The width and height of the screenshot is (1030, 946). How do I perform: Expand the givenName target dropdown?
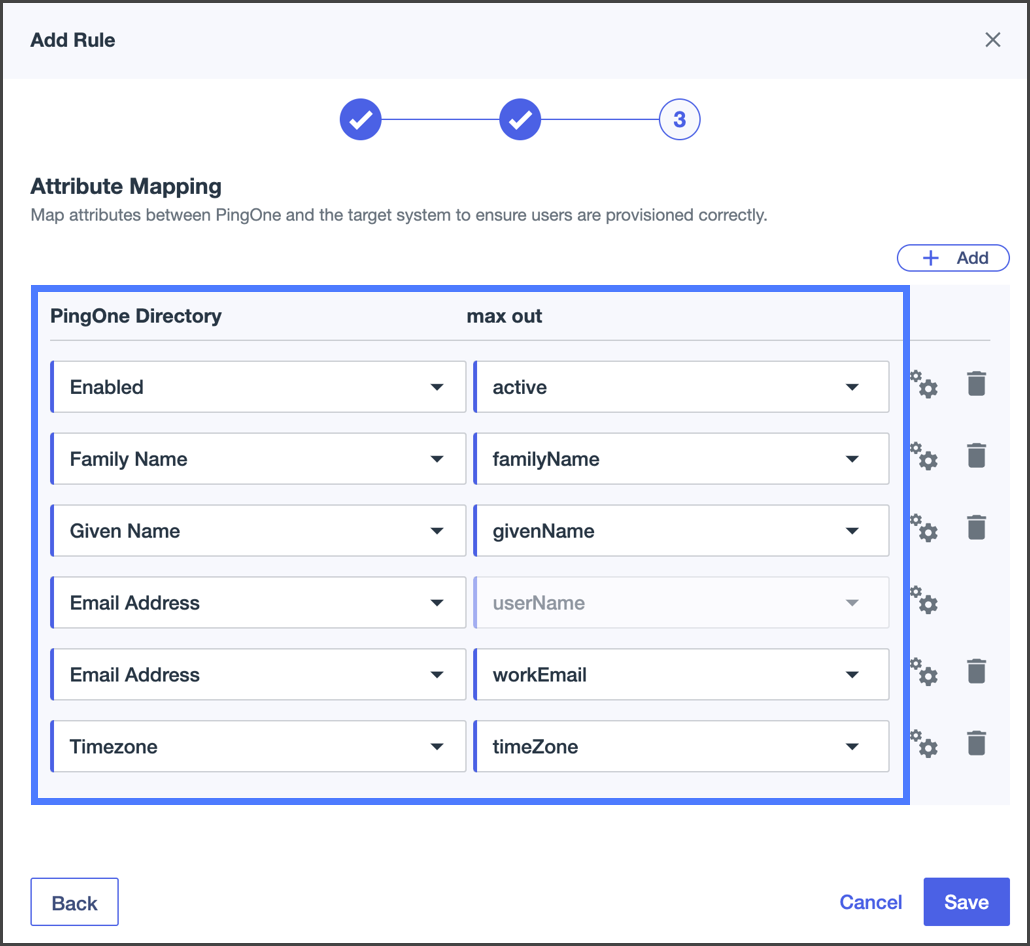pos(681,531)
